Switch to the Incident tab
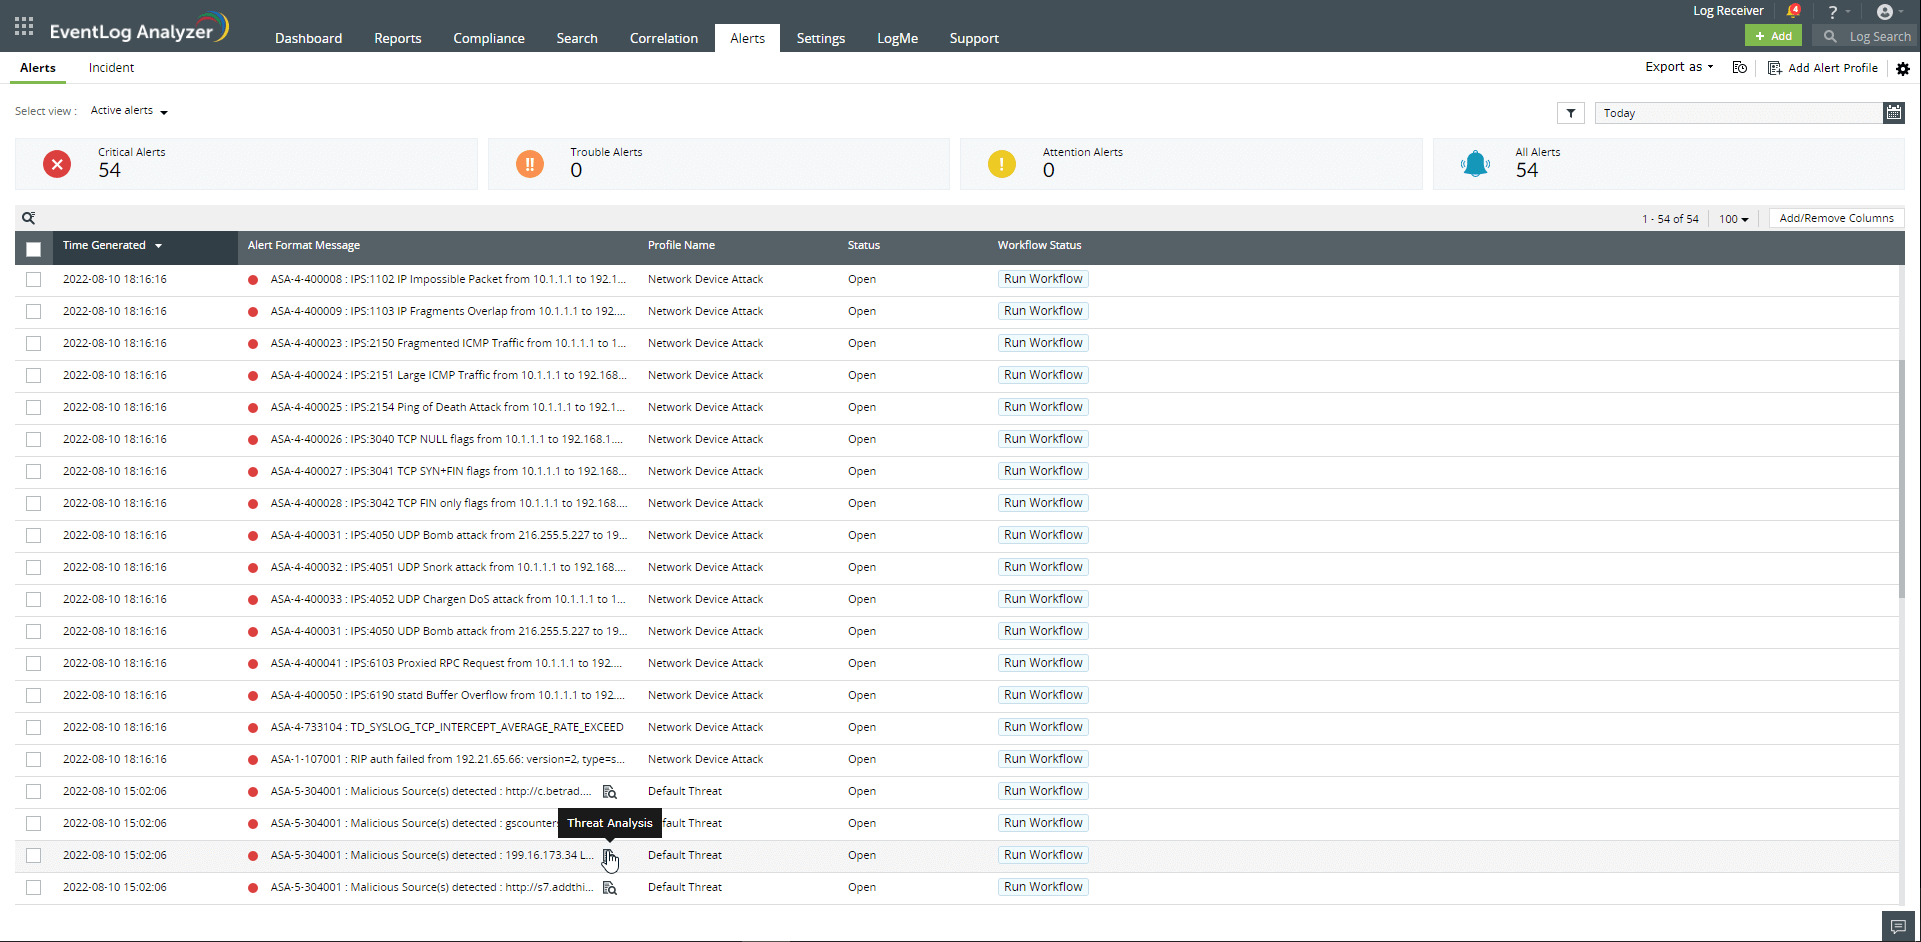 (110, 67)
